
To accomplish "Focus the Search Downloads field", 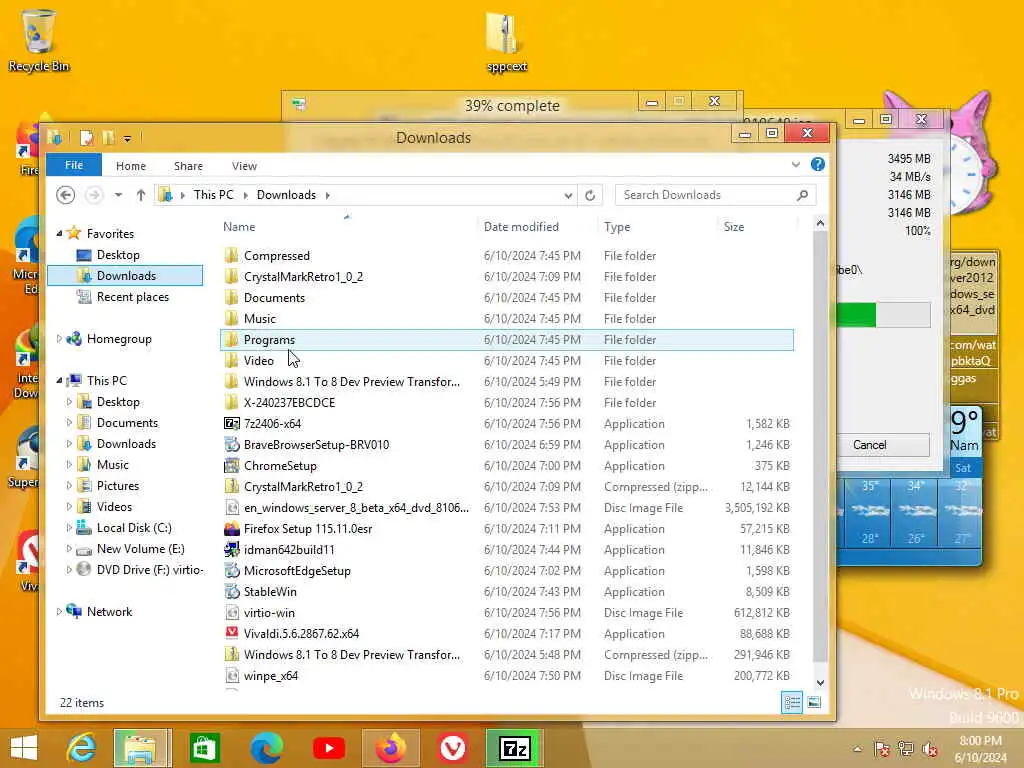I will tap(705, 195).
